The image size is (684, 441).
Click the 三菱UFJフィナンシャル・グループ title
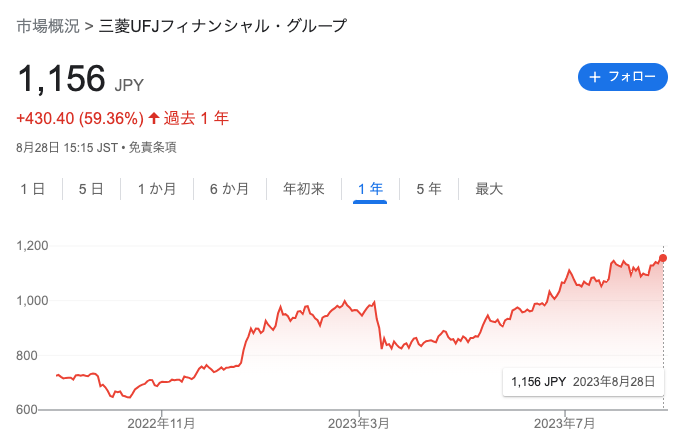[223, 26]
